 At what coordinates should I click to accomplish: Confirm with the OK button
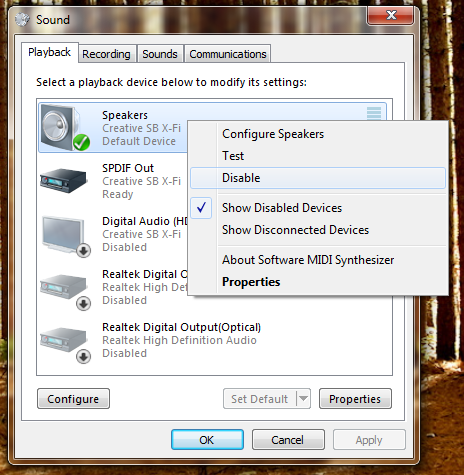point(207,440)
